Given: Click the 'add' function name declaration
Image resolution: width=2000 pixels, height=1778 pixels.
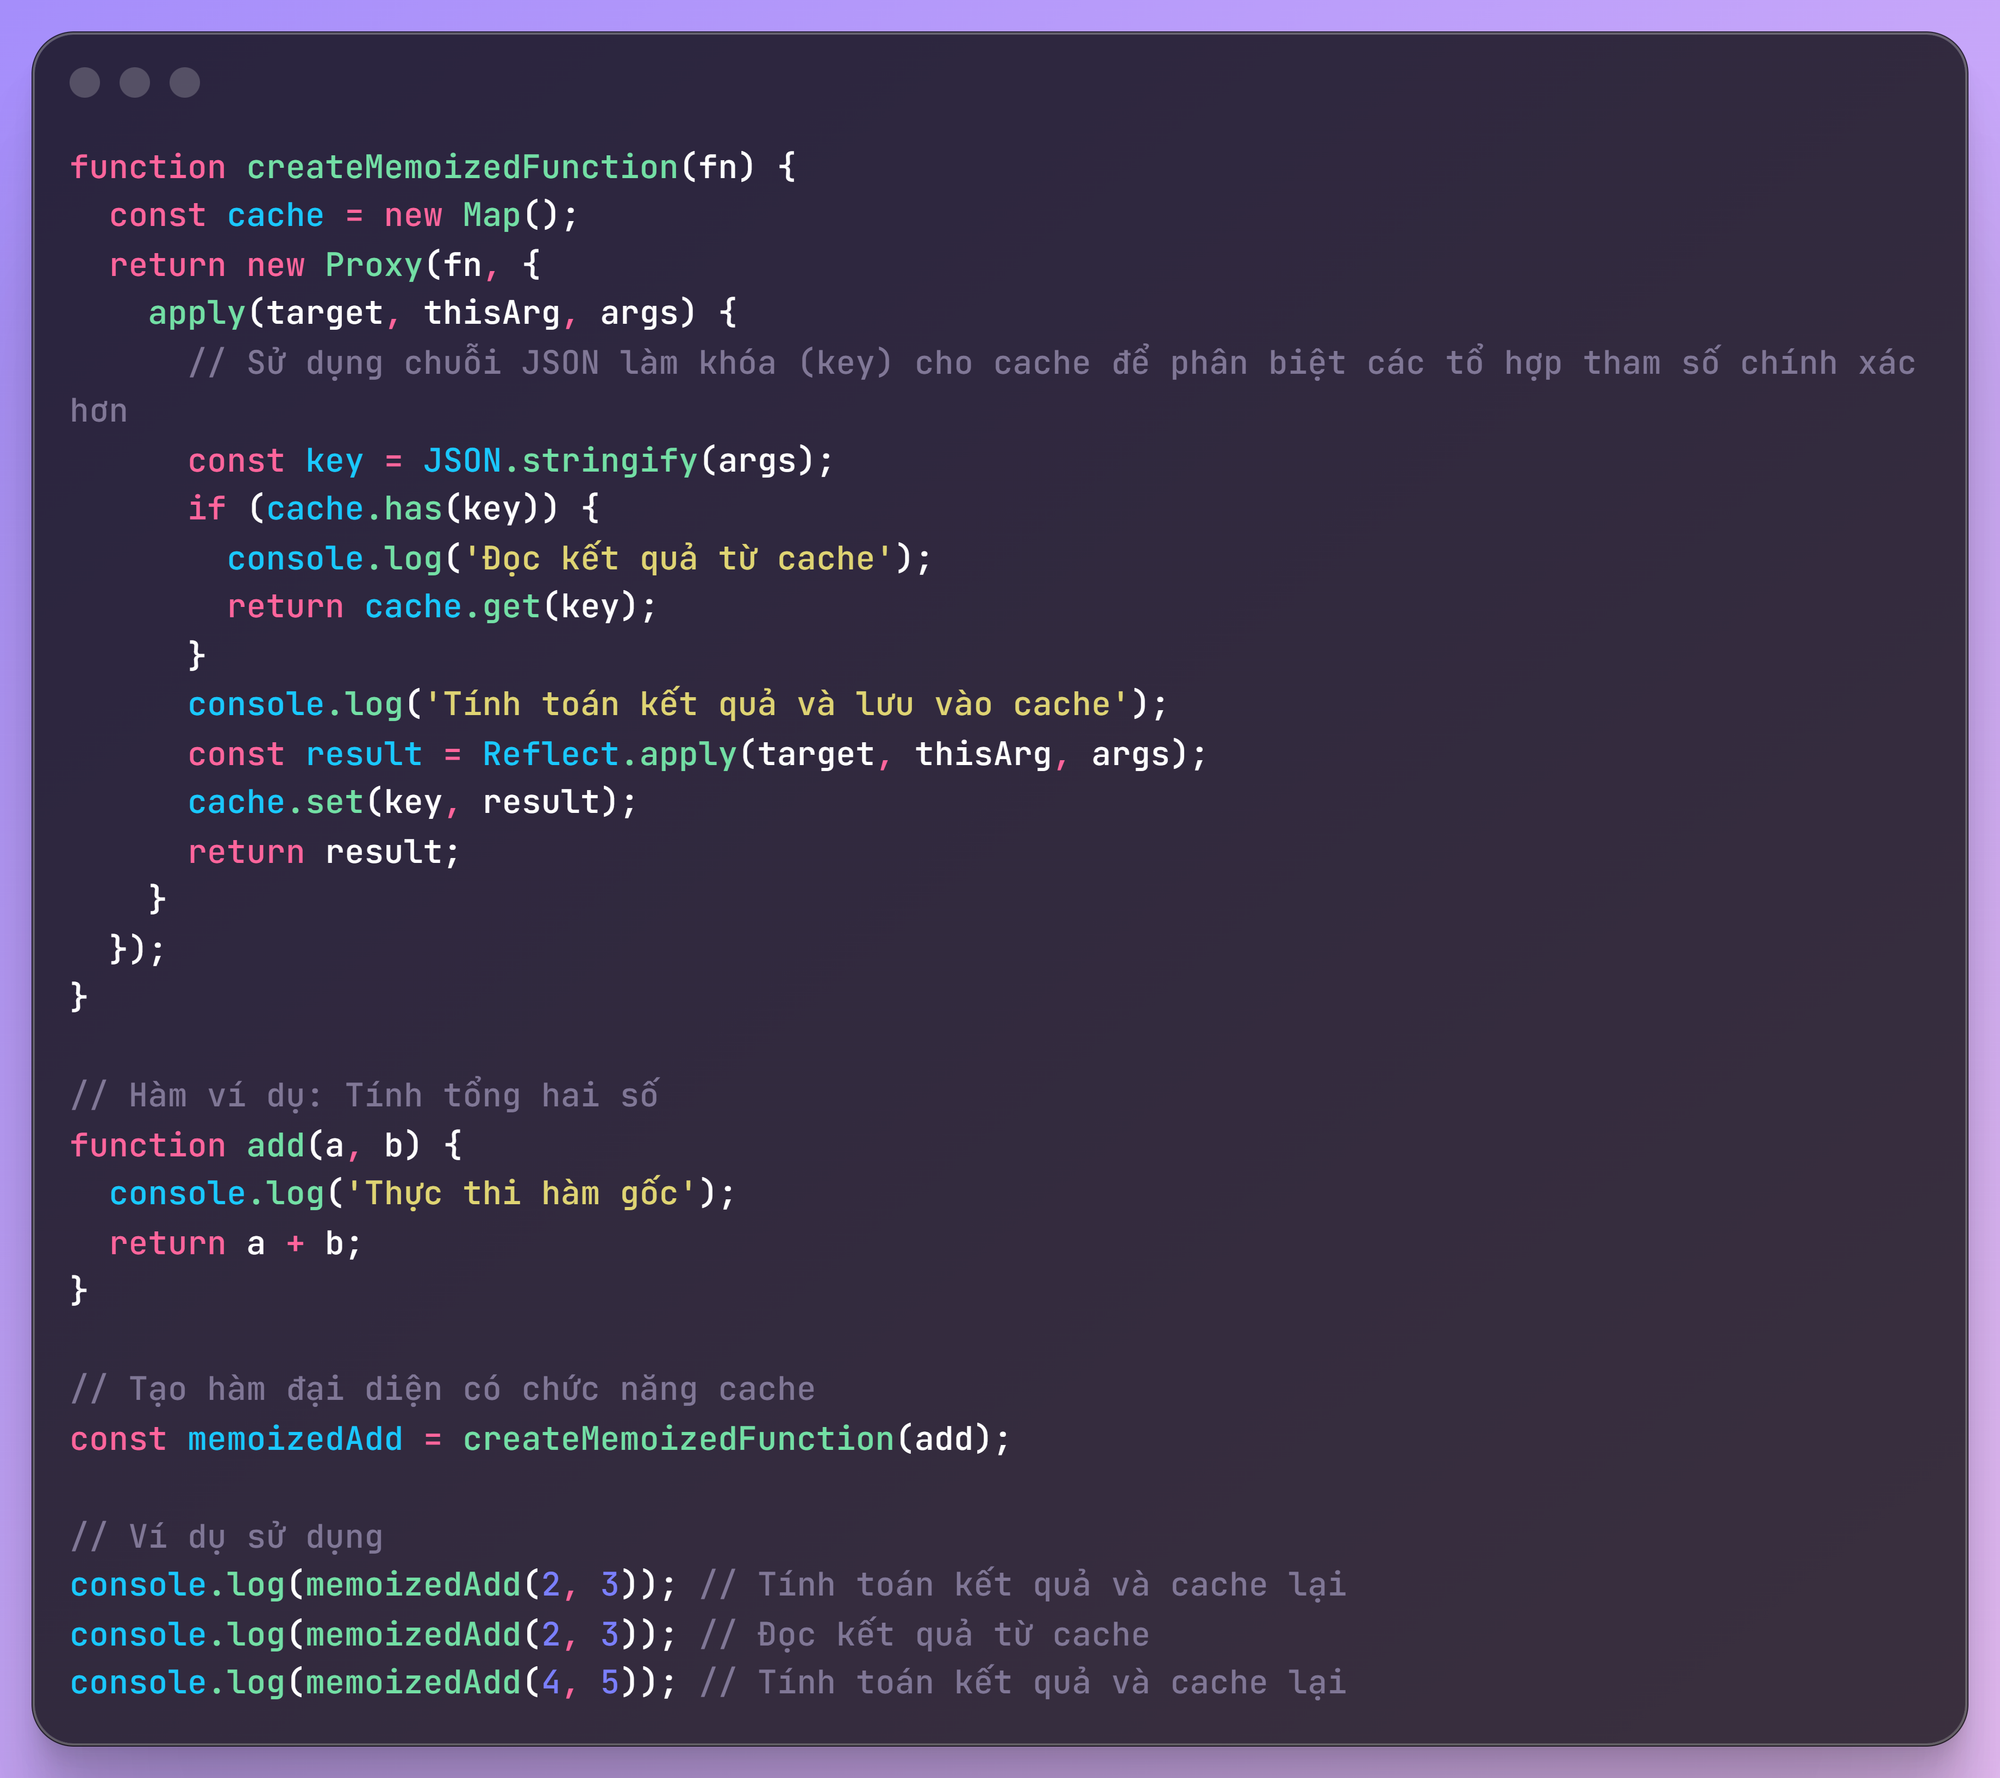Looking at the screenshot, I should tap(275, 1146).
